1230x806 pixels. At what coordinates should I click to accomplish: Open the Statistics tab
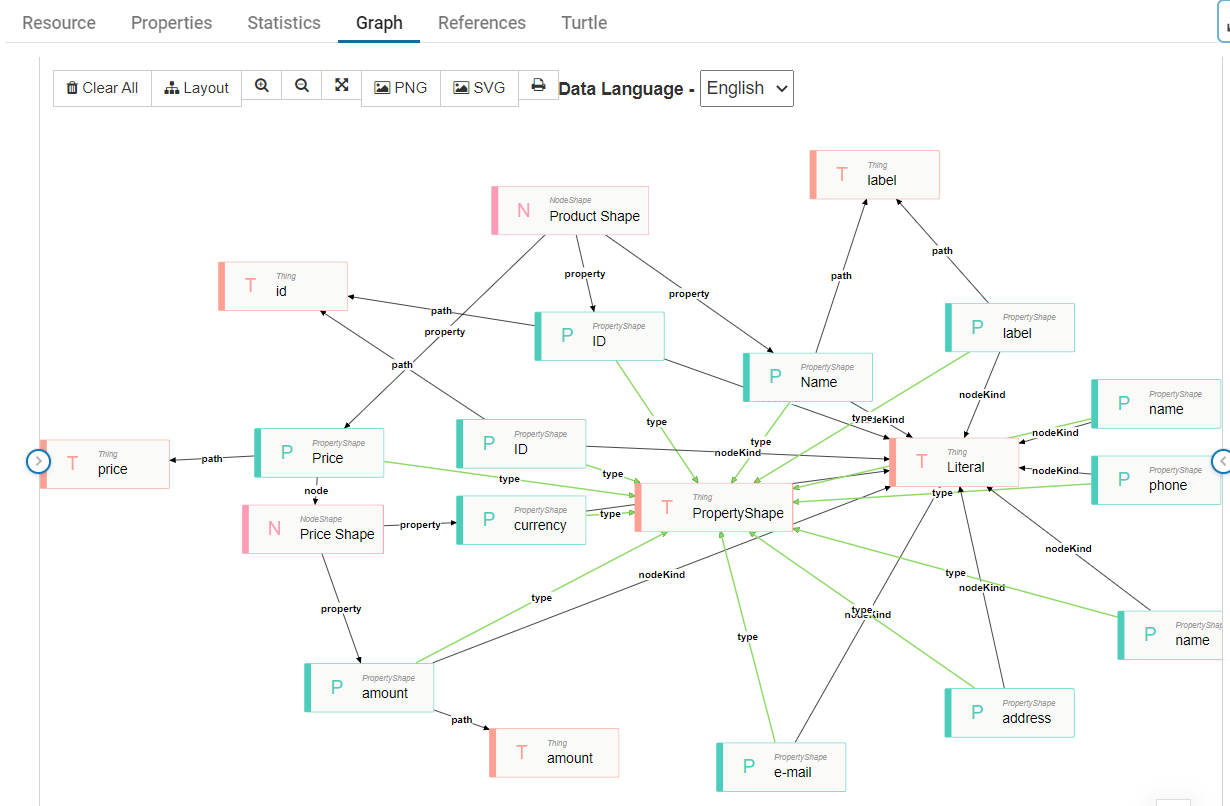click(284, 22)
